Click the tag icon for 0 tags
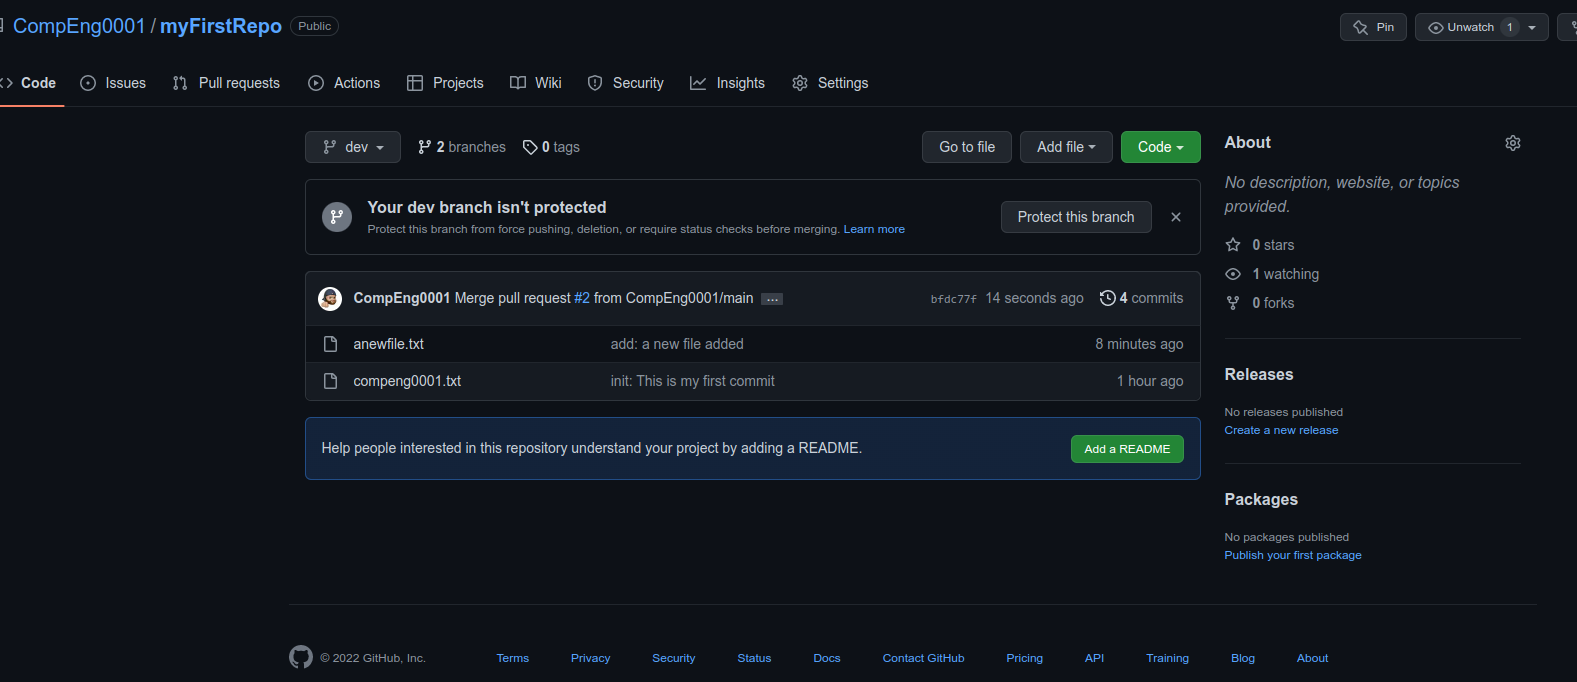Viewport: 1577px width, 682px height. [x=530, y=147]
